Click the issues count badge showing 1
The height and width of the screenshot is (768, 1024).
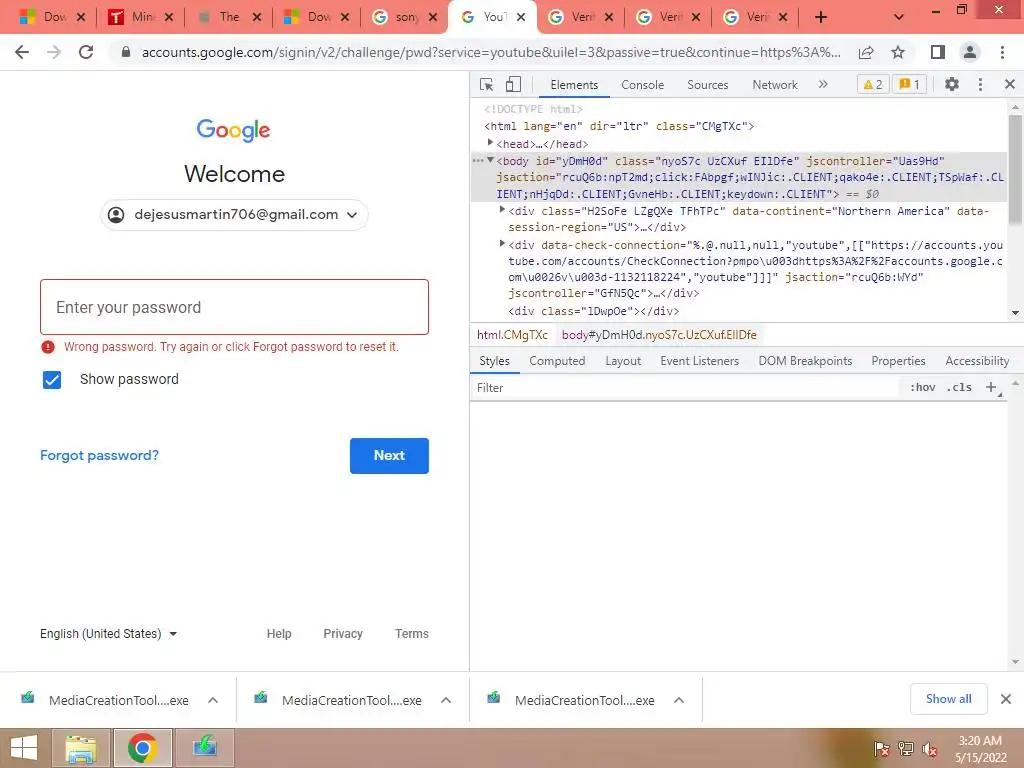click(909, 84)
